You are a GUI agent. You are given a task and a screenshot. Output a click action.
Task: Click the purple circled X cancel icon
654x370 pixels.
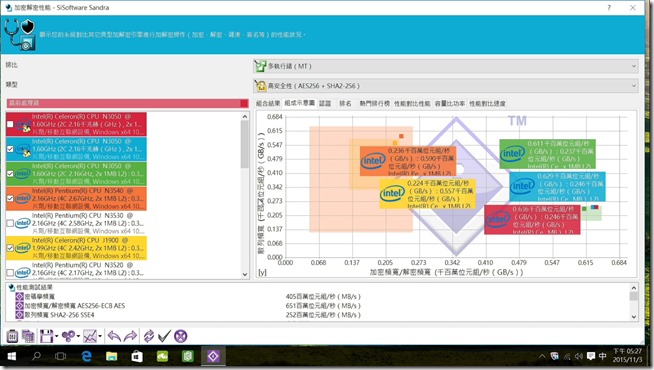(x=181, y=336)
